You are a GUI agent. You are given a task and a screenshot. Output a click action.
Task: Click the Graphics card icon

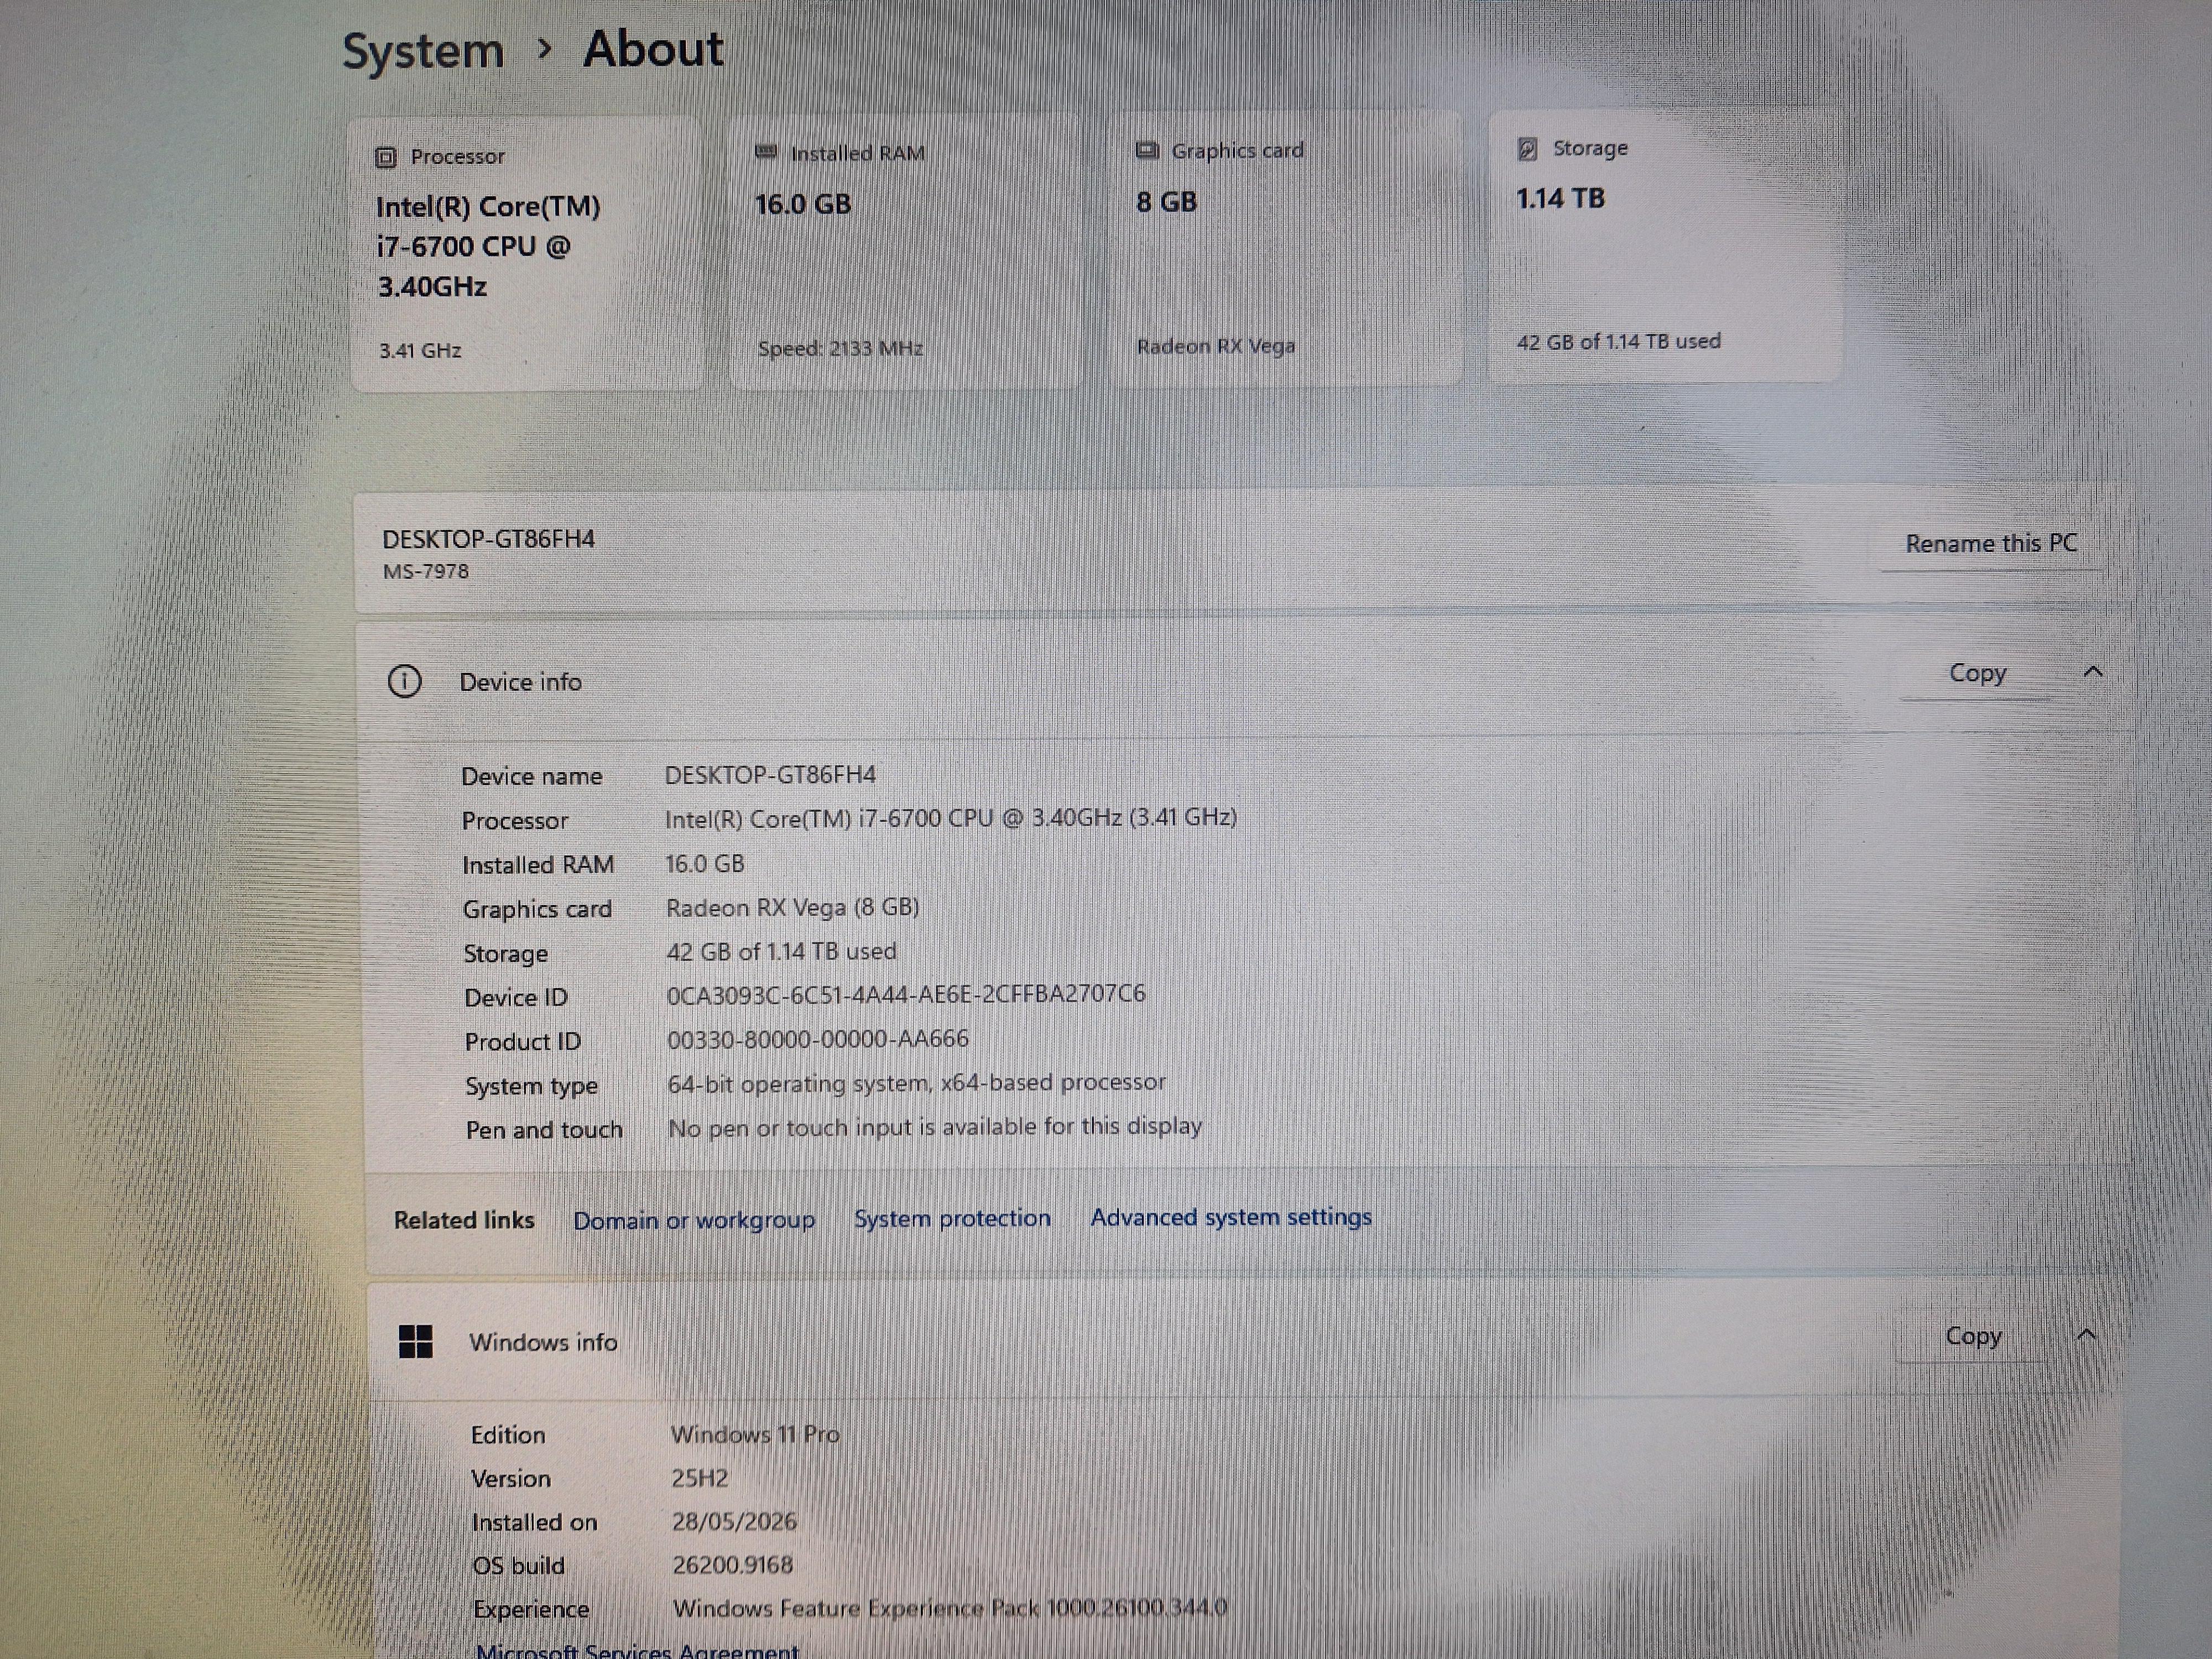coord(1147,150)
